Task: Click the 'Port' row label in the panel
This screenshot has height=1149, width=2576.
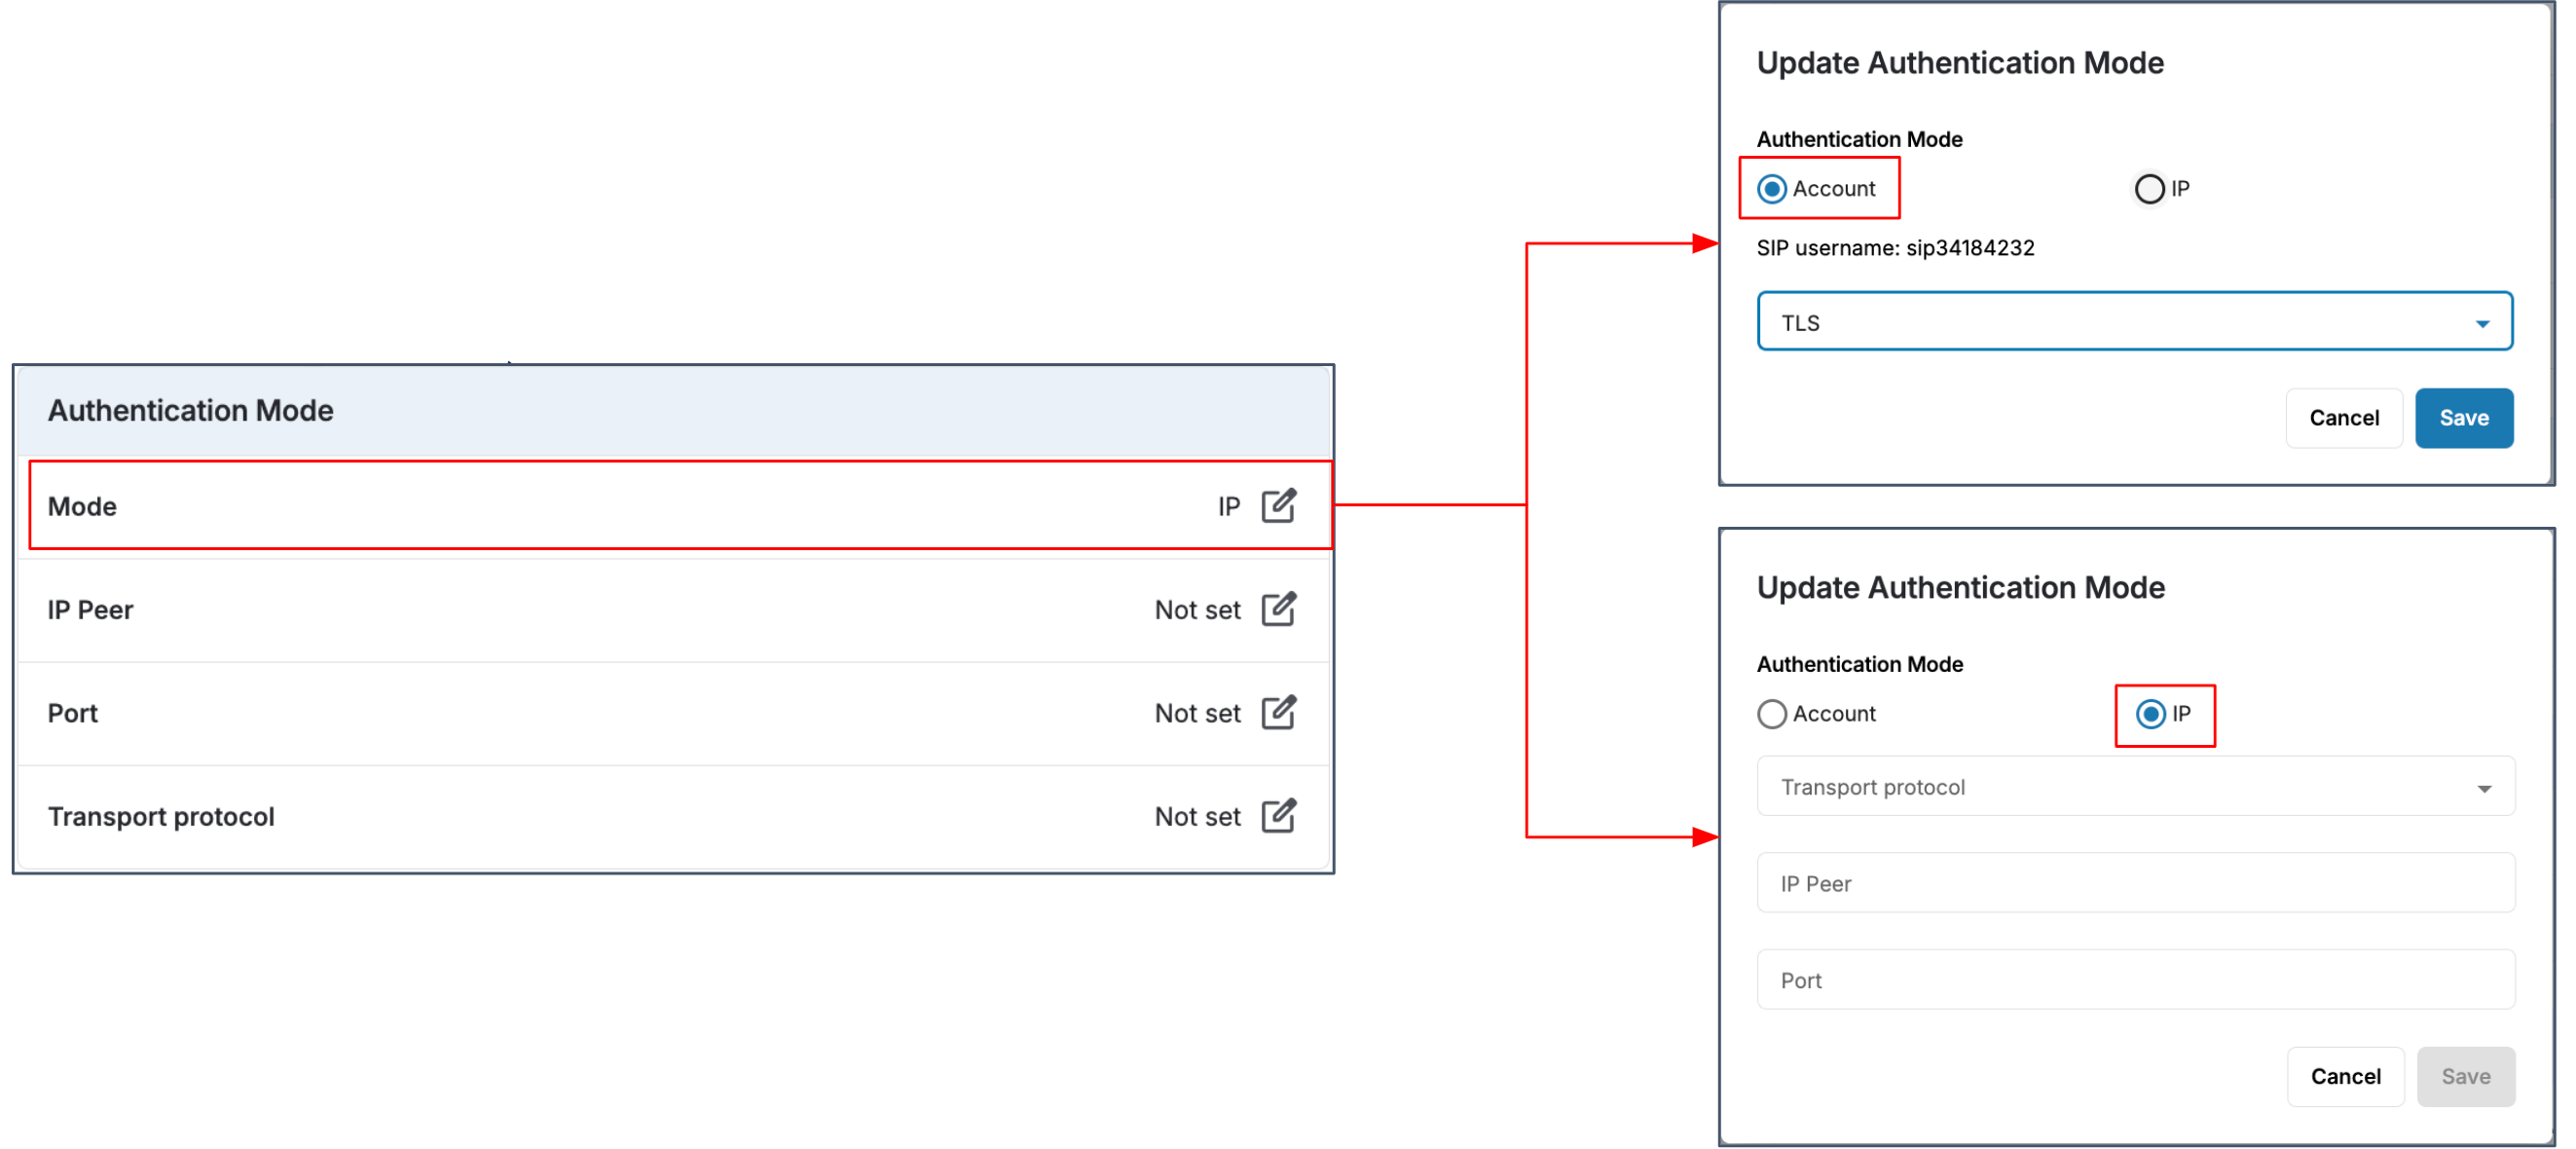Action: (x=72, y=713)
